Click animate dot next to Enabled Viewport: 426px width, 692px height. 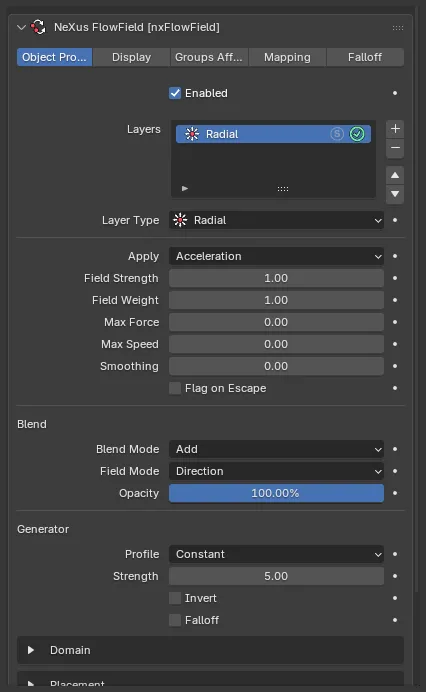coord(395,93)
